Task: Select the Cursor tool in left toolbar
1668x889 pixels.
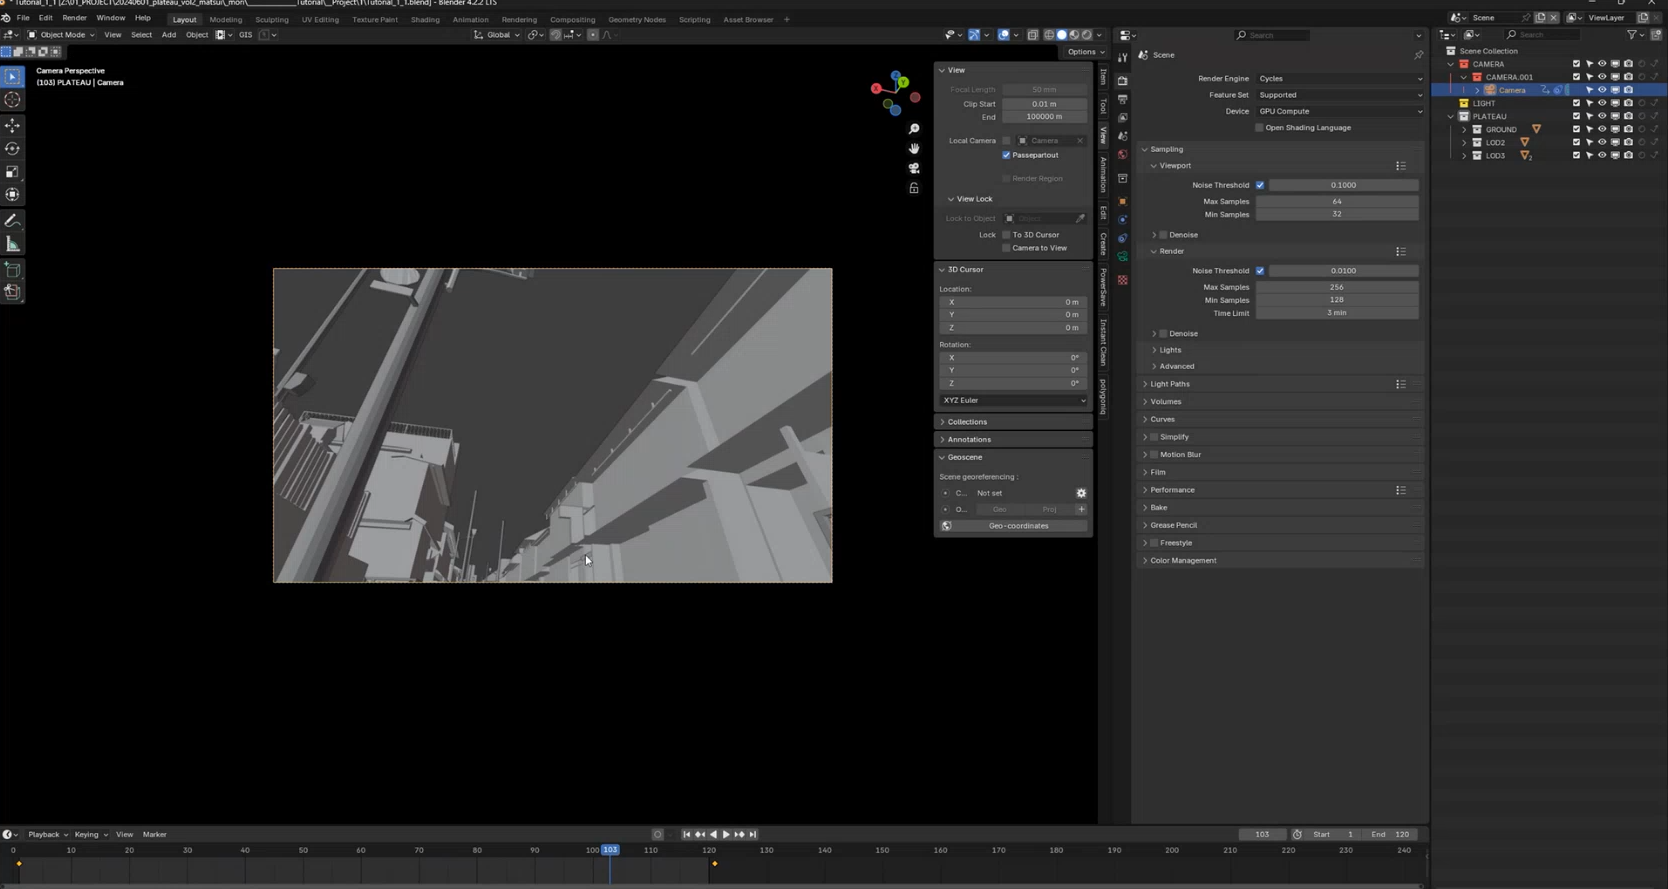Action: point(12,100)
